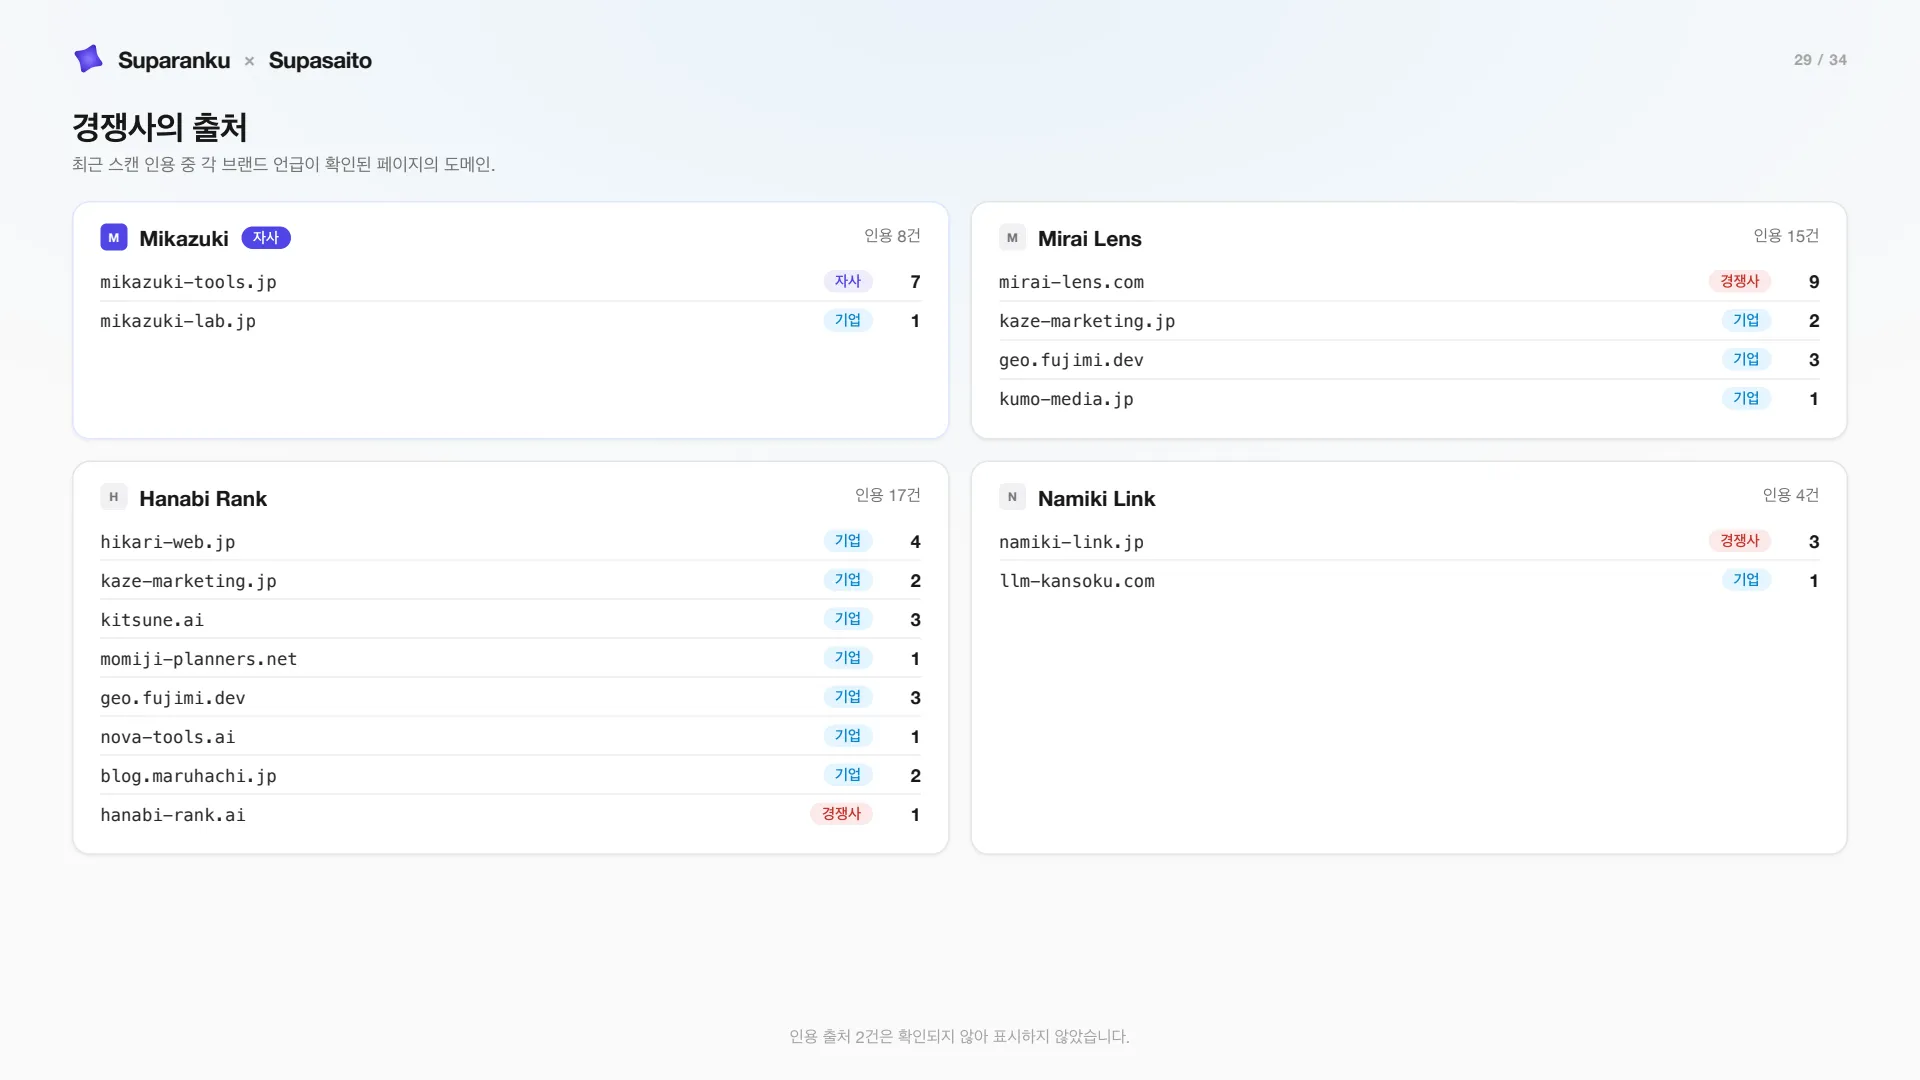Screen dimensions: 1920x1080
Task: Select the llm-kansoku.com domain entry
Action: click(x=1077, y=581)
